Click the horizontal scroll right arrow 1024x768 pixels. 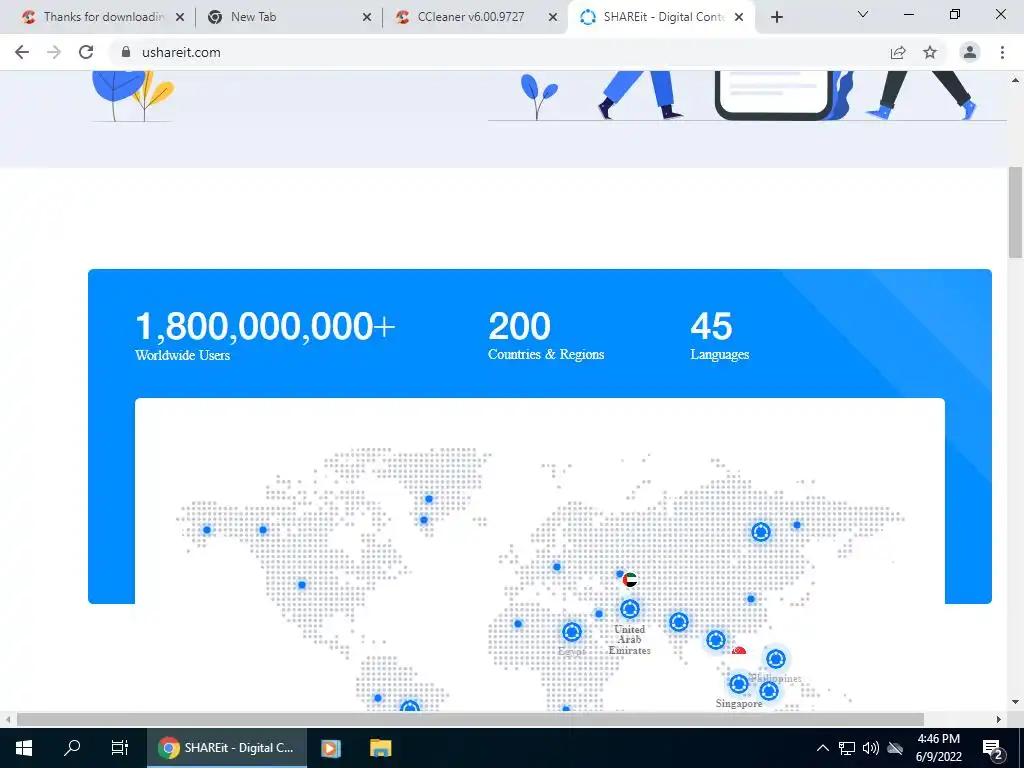999,719
